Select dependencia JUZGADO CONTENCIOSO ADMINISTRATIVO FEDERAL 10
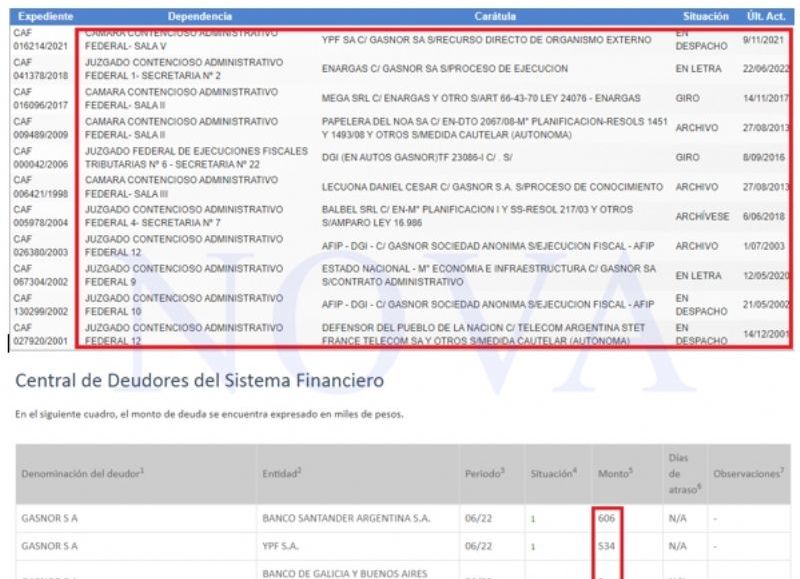 point(184,305)
